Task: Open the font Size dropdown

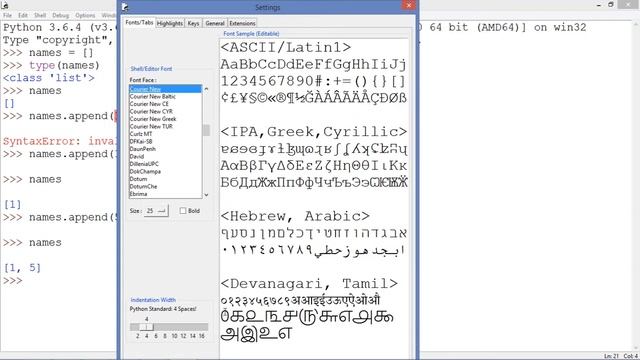Action: point(156,211)
